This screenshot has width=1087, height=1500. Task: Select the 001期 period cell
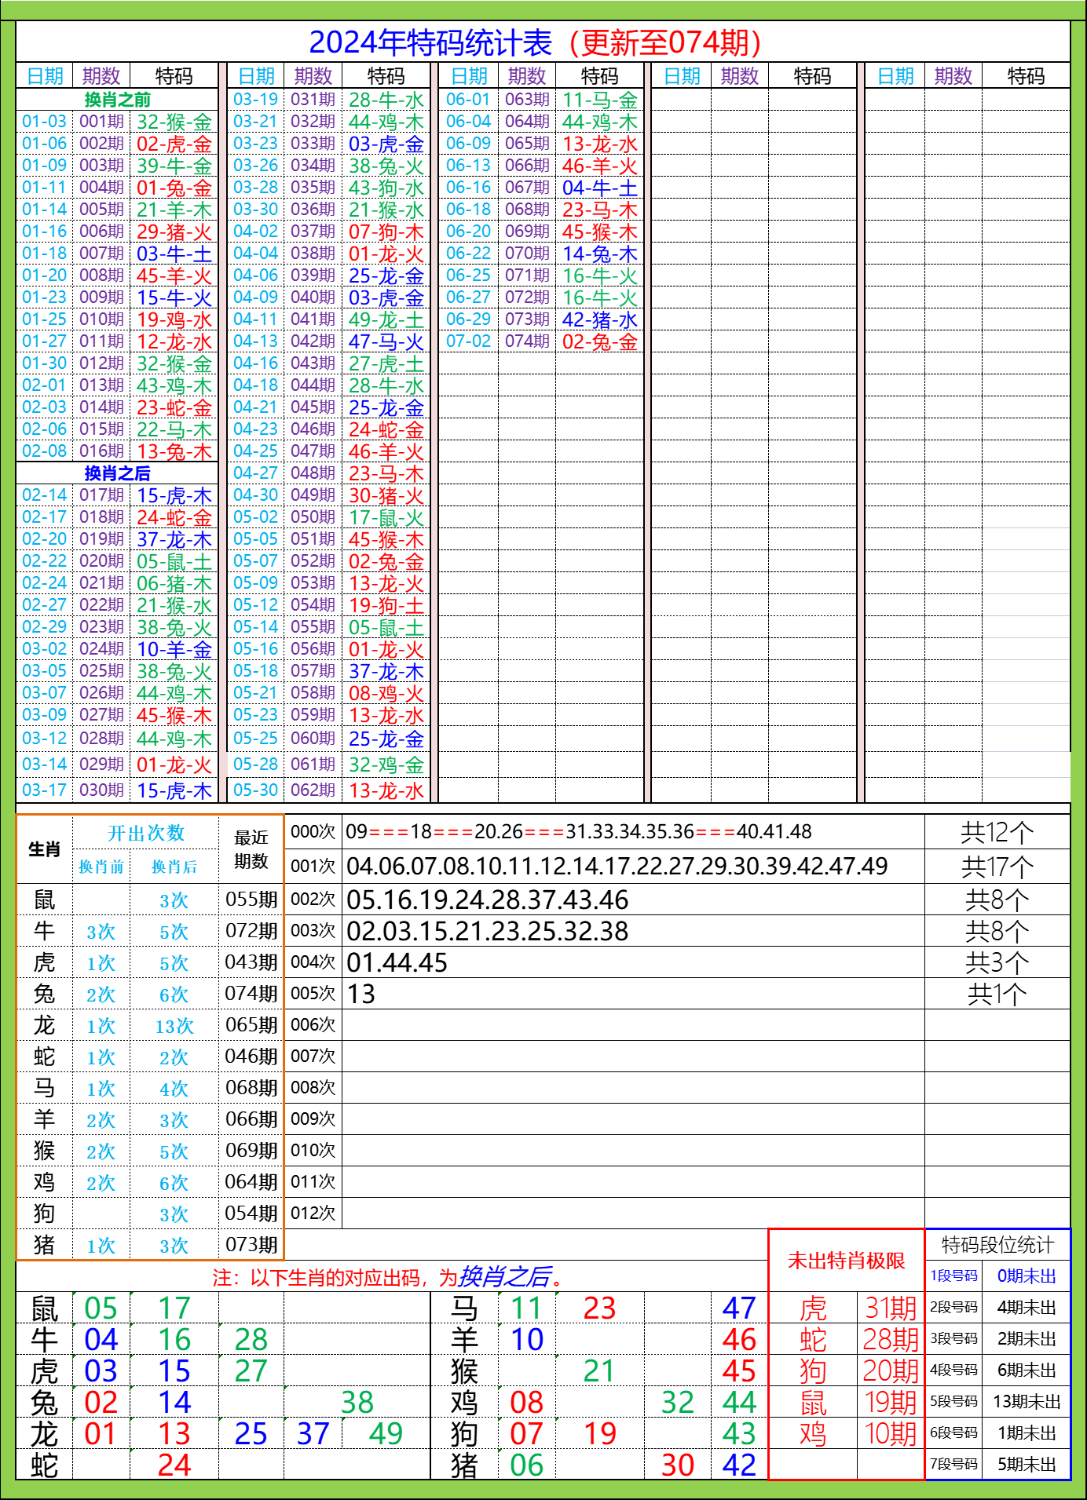[x=101, y=122]
